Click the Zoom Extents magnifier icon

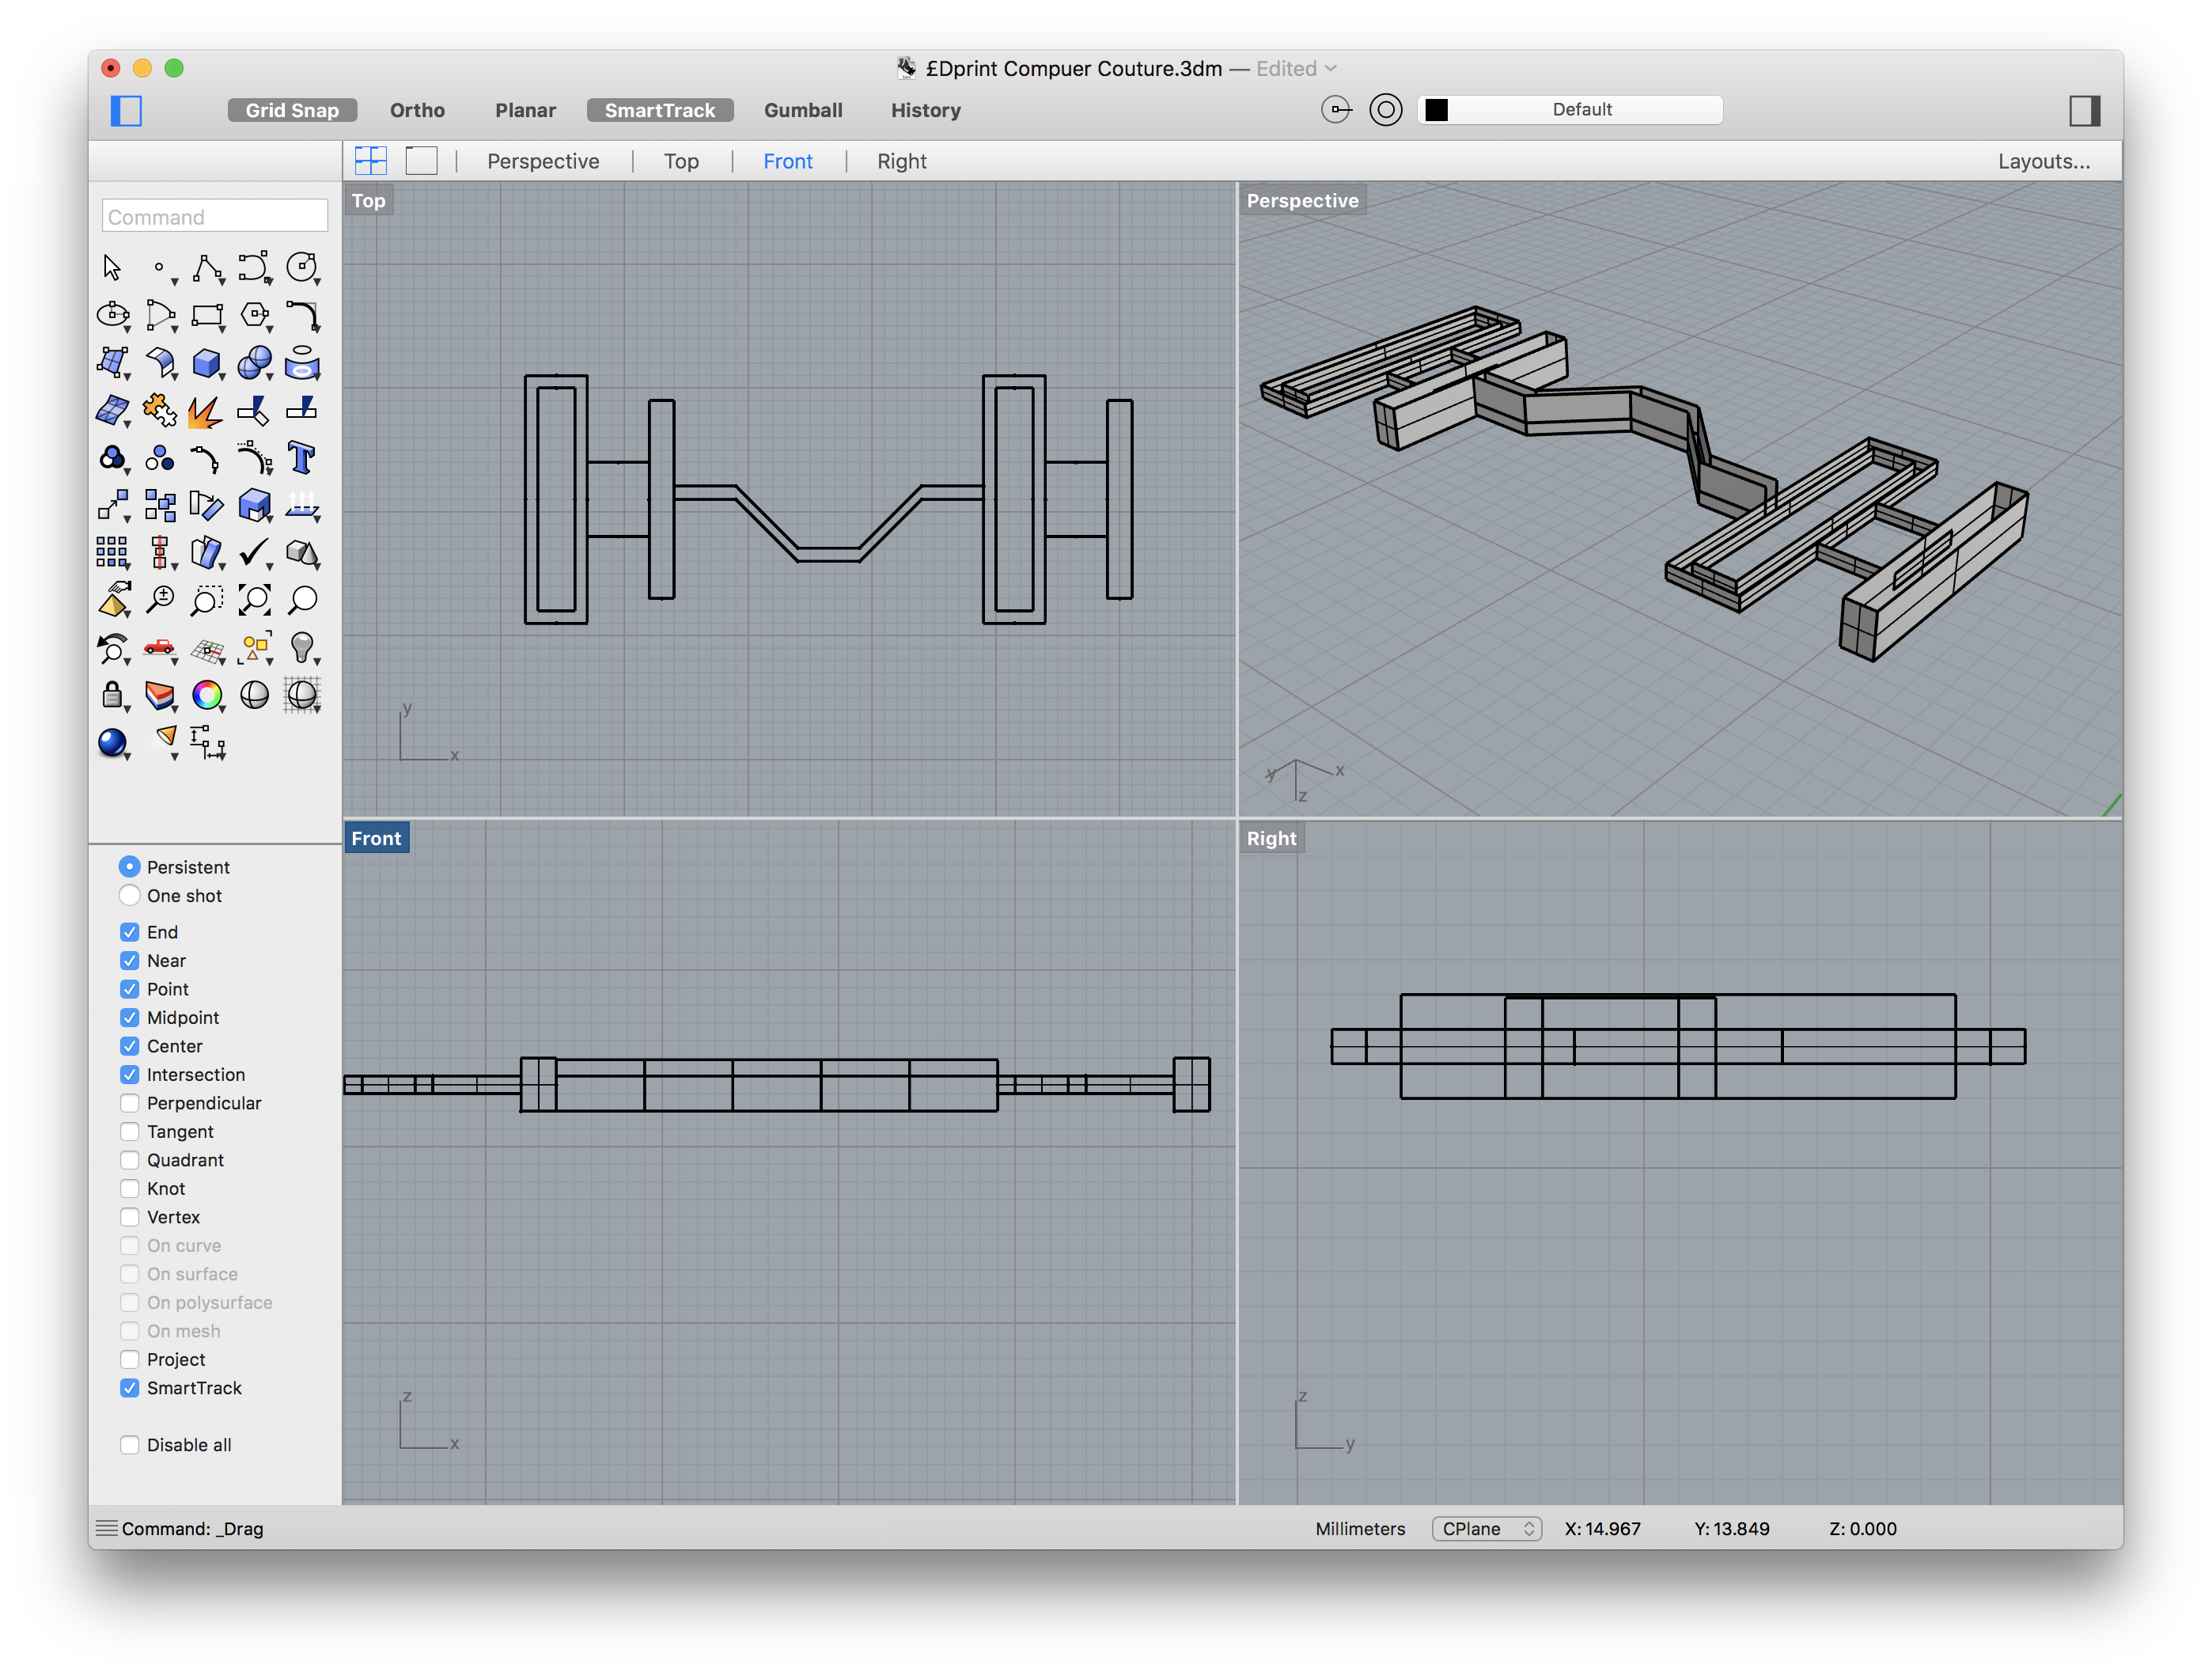(254, 600)
